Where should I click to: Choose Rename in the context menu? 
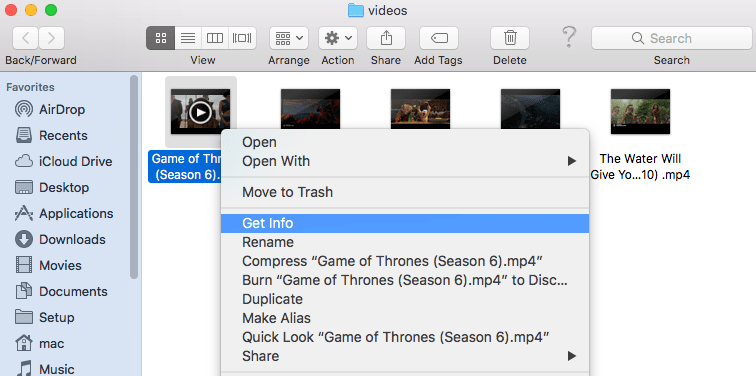pos(405,242)
